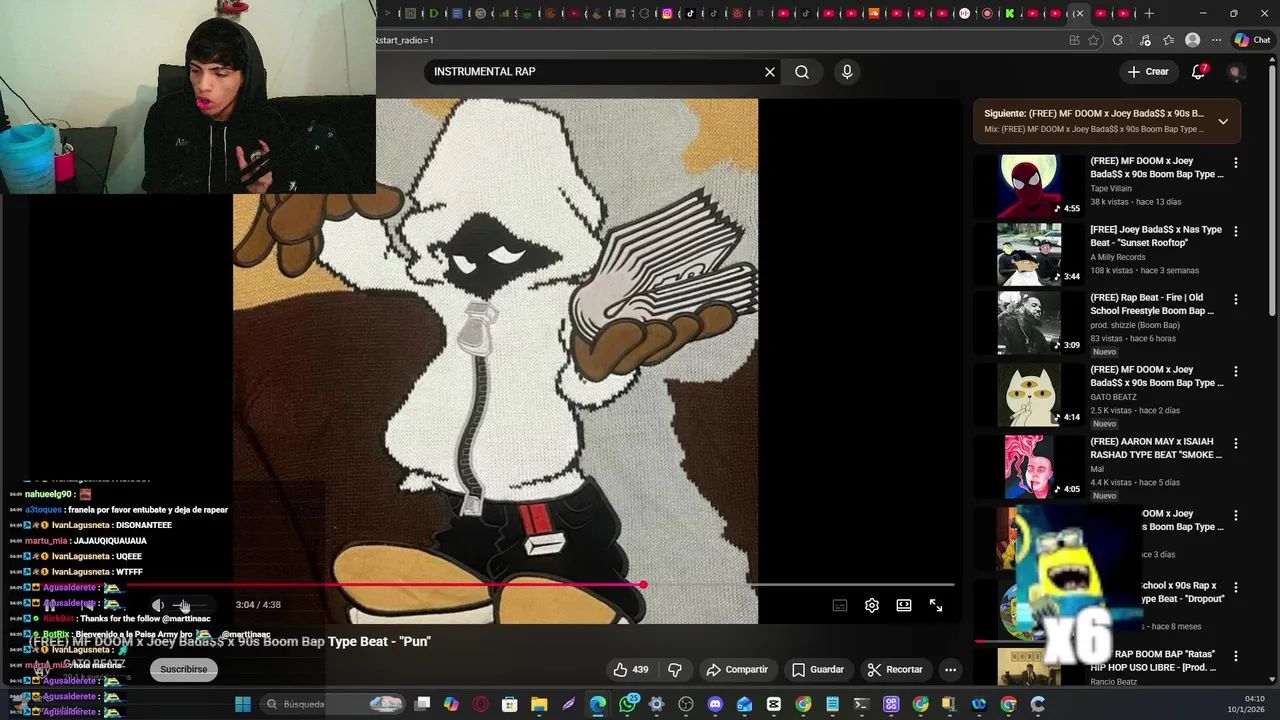This screenshot has height=720, width=1280.
Task: Open the YouTube notifications bell
Action: 1198,72
